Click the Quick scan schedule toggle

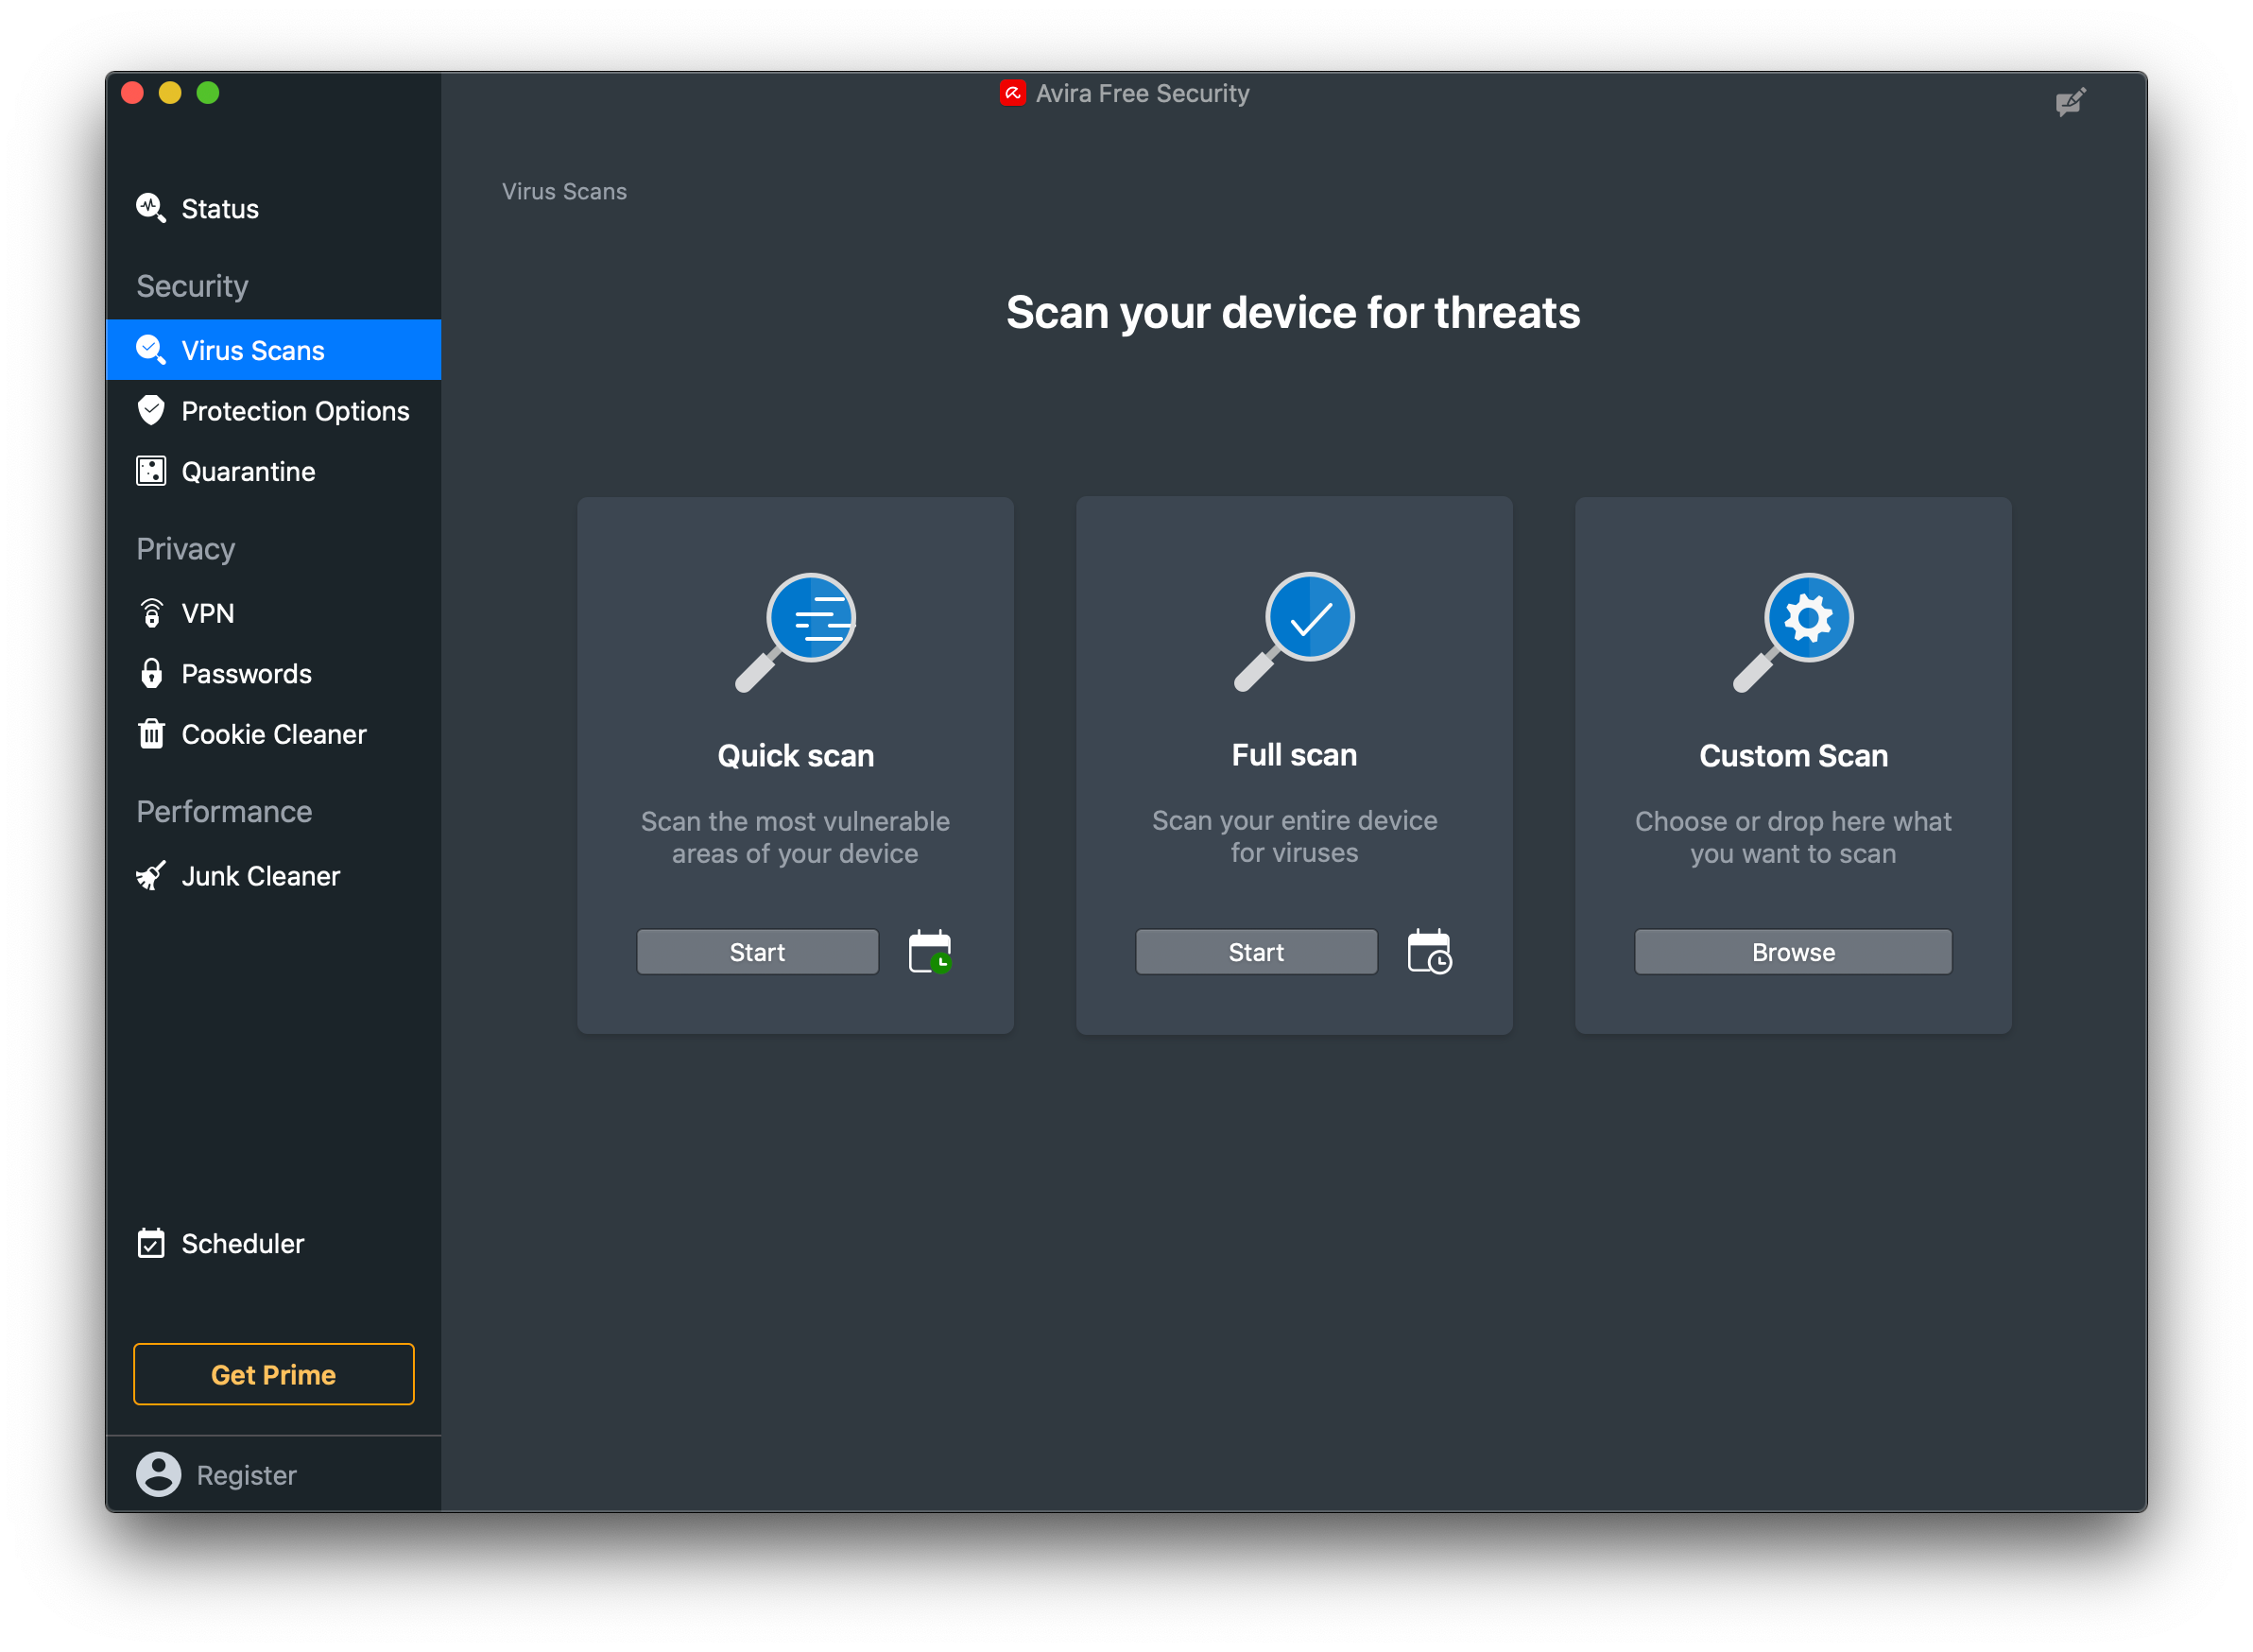pyautogui.click(x=931, y=952)
